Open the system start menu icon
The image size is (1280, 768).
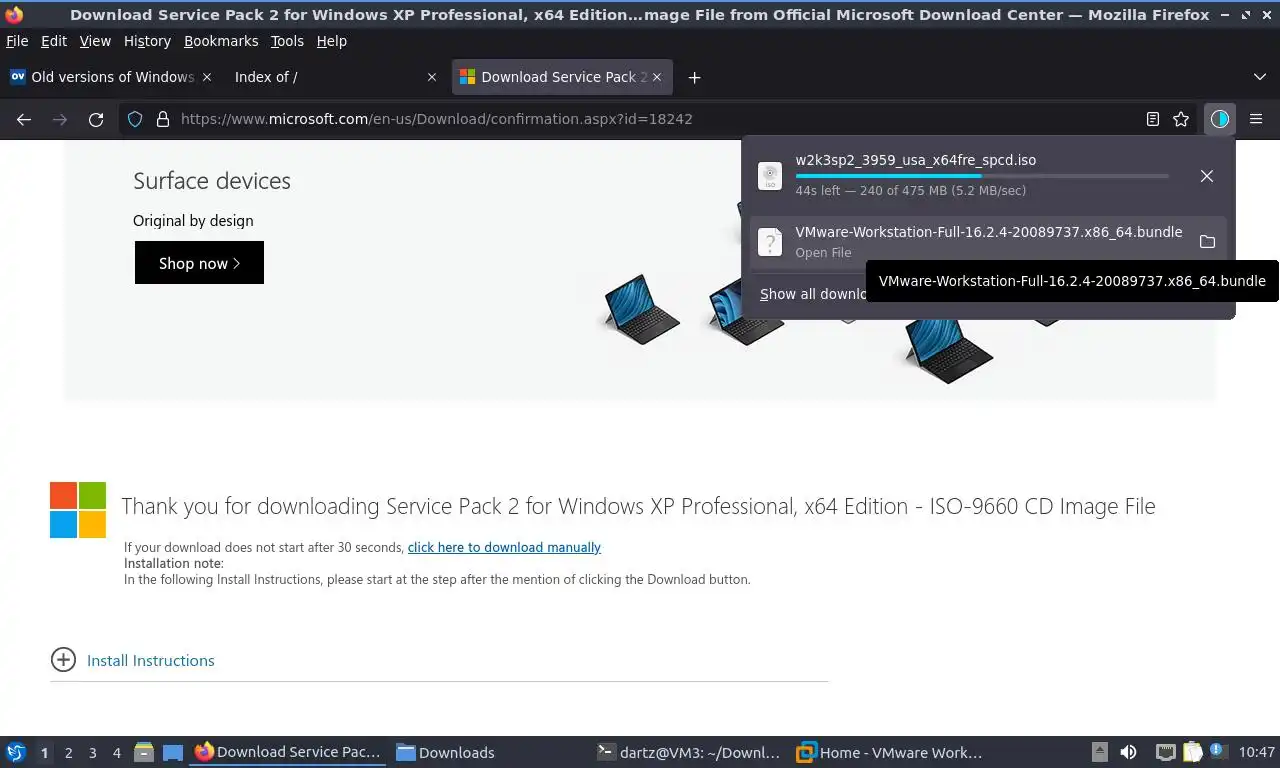click(16, 752)
